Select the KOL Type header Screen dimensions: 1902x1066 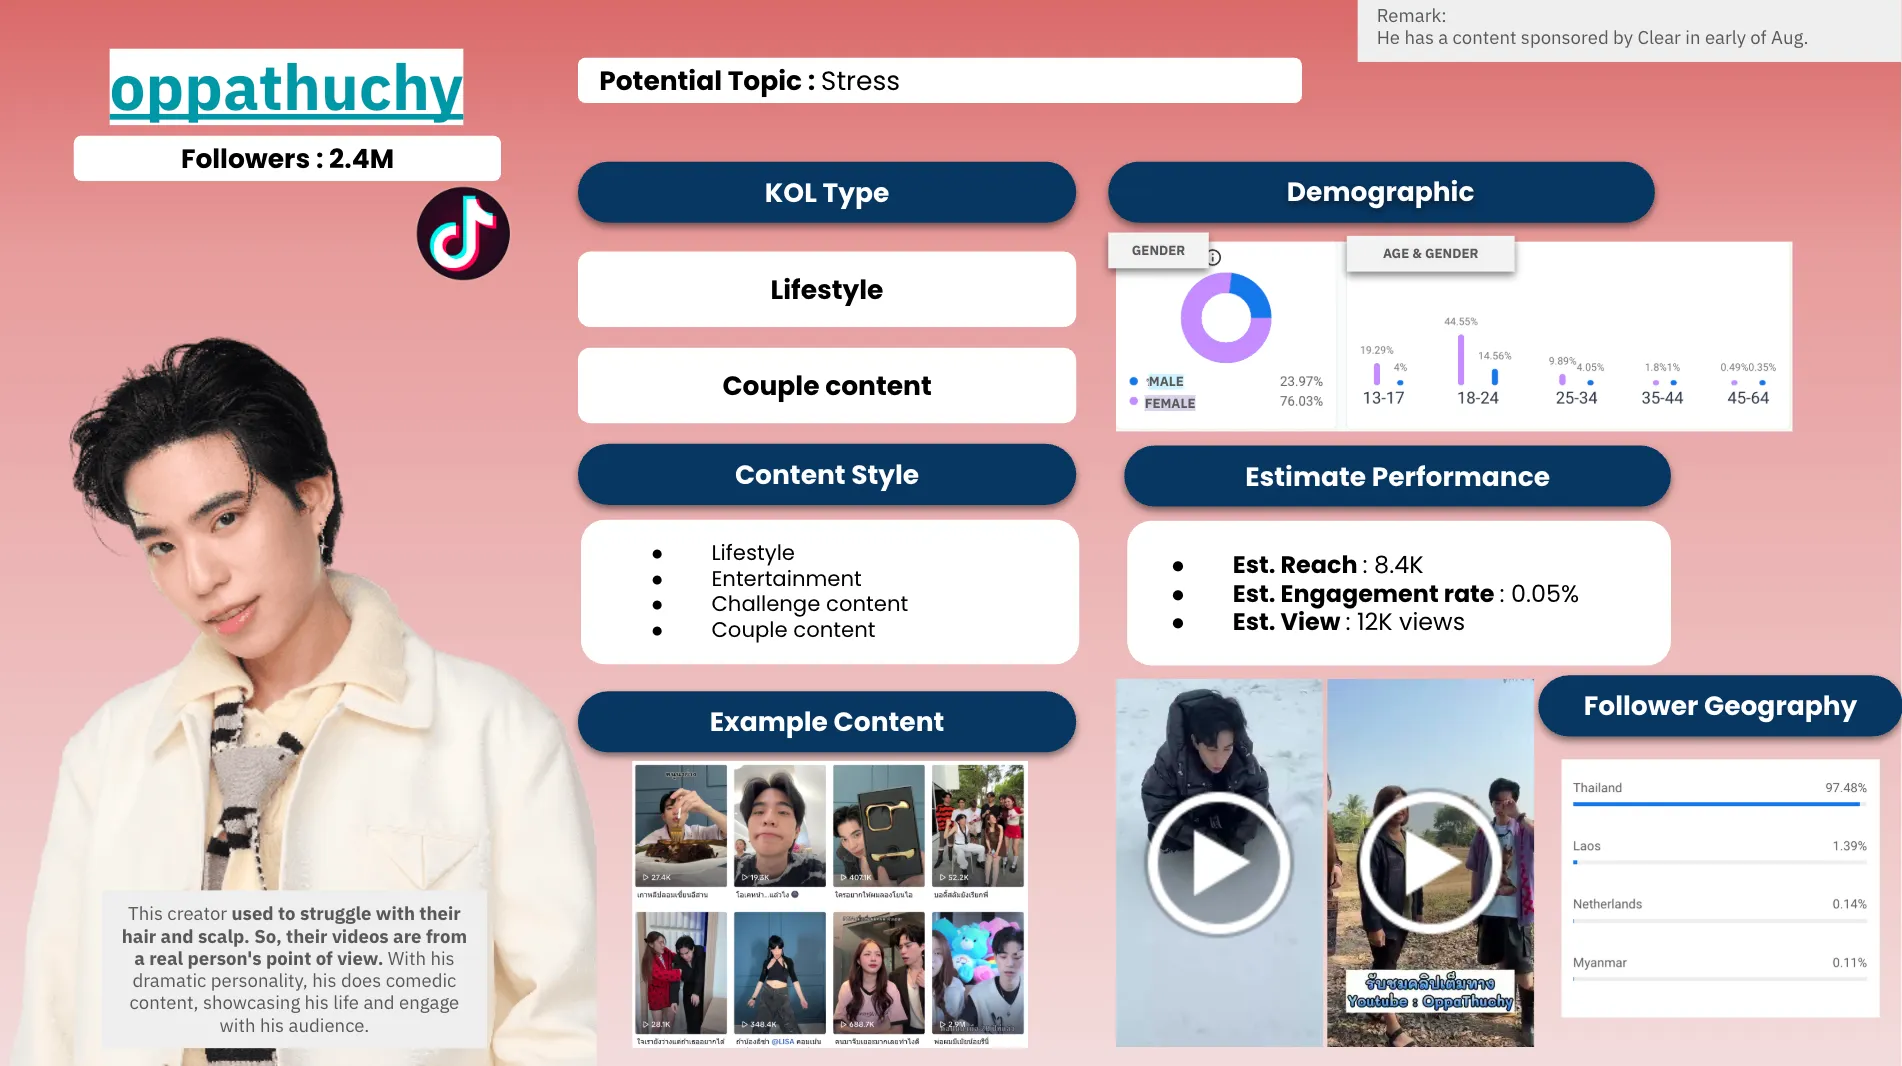(x=827, y=192)
